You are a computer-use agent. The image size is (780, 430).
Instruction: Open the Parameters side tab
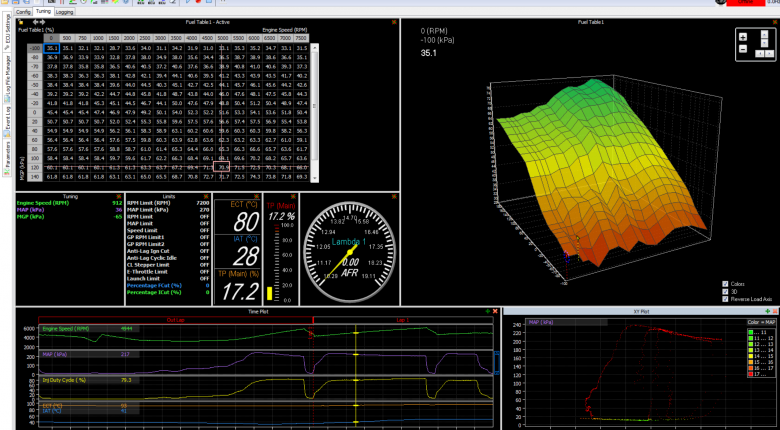click(7, 158)
